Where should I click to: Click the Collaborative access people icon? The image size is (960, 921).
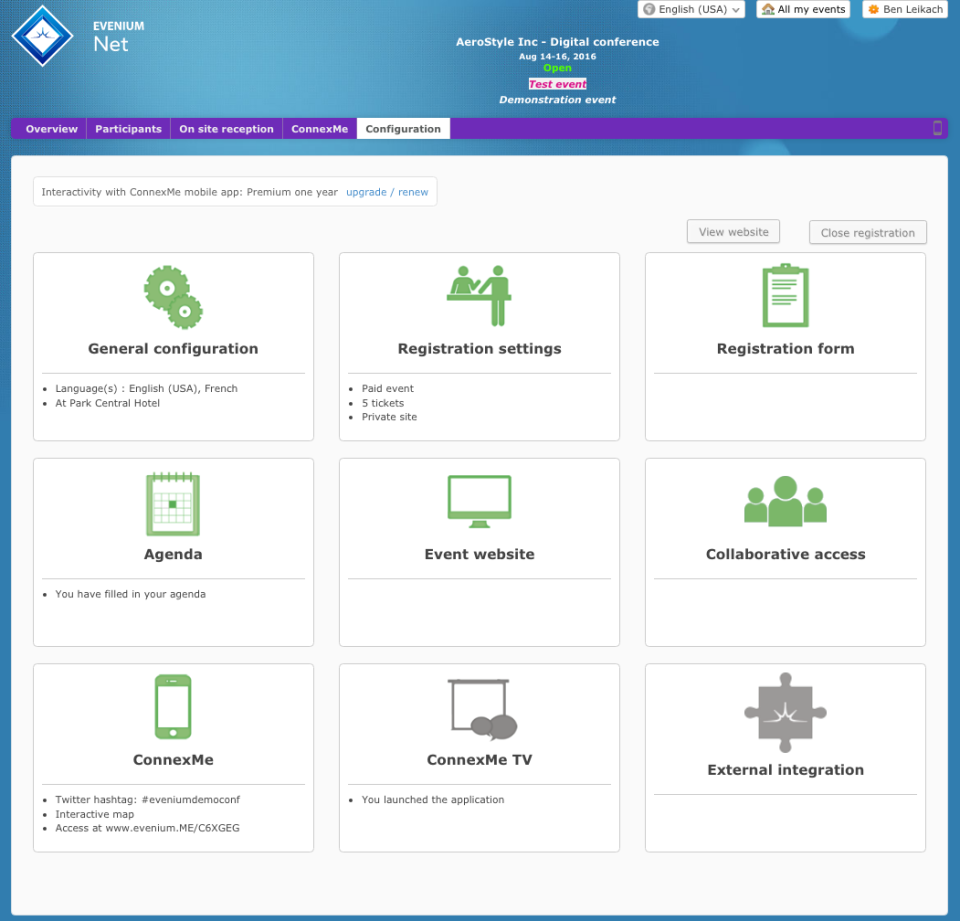coord(785,501)
